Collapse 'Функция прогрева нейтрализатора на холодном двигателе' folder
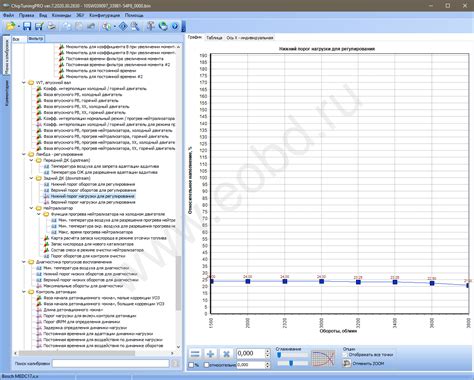Image resolution: width=474 pixels, height=380 pixels. tap(39, 214)
